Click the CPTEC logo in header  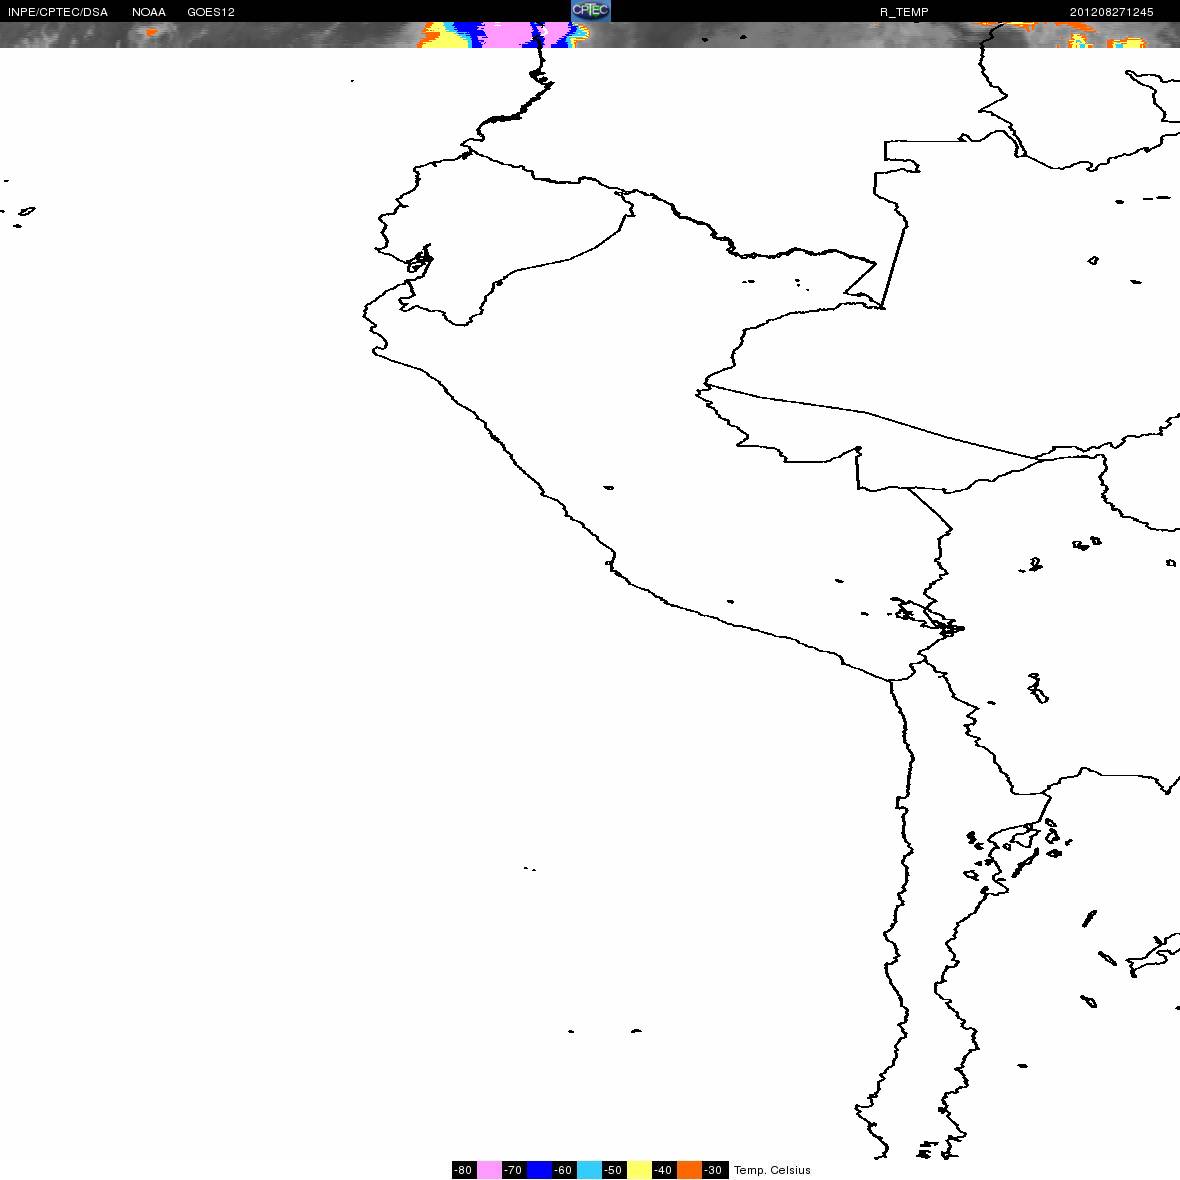[x=591, y=11]
